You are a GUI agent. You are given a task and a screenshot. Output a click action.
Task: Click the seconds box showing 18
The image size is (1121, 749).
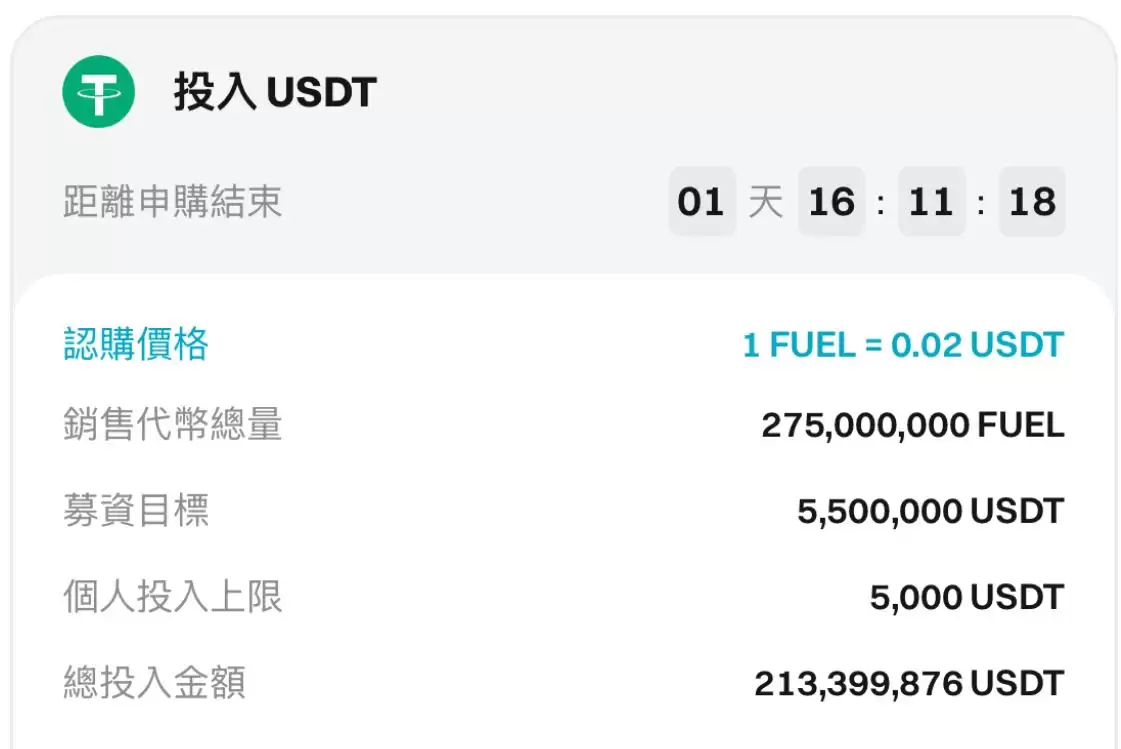coord(1032,202)
